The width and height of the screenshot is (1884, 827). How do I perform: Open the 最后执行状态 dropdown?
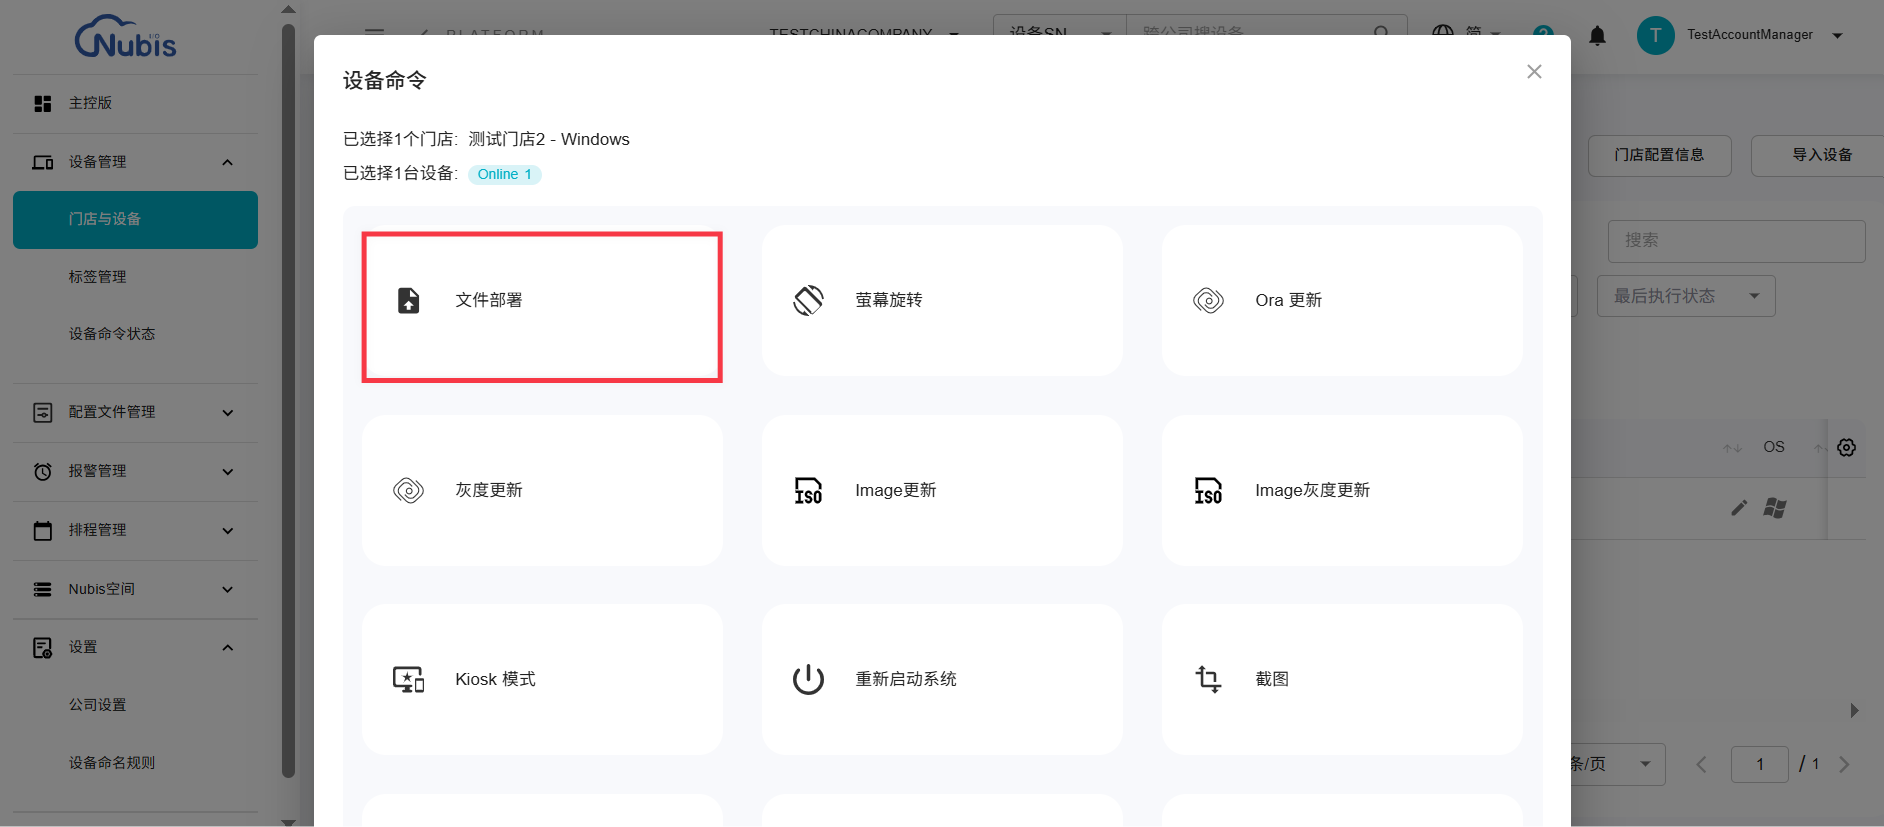point(1686,296)
